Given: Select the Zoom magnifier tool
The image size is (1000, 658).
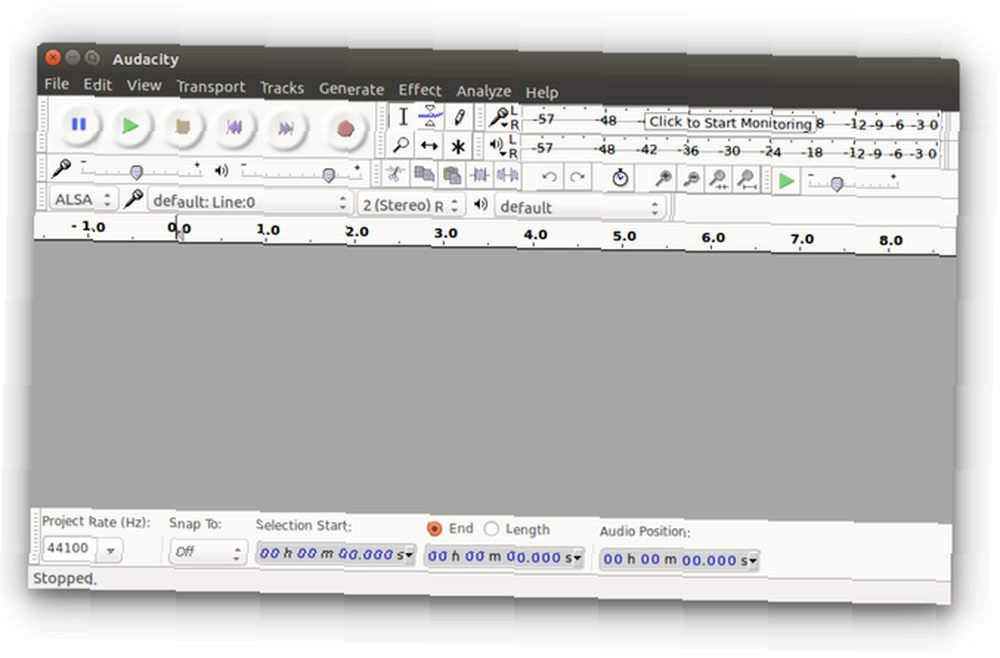Looking at the screenshot, I should pos(401,145).
